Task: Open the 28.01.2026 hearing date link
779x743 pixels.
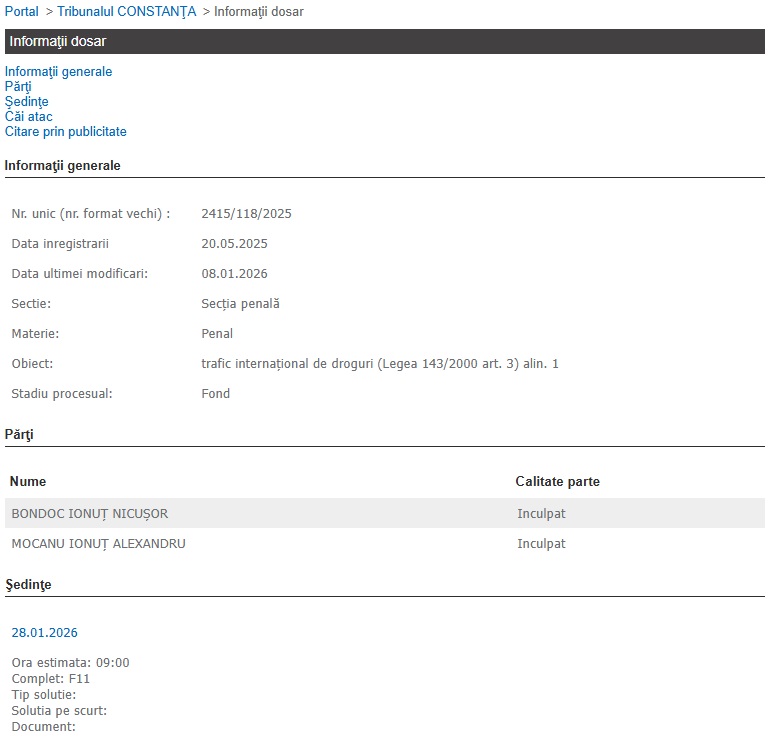Action: point(44,633)
